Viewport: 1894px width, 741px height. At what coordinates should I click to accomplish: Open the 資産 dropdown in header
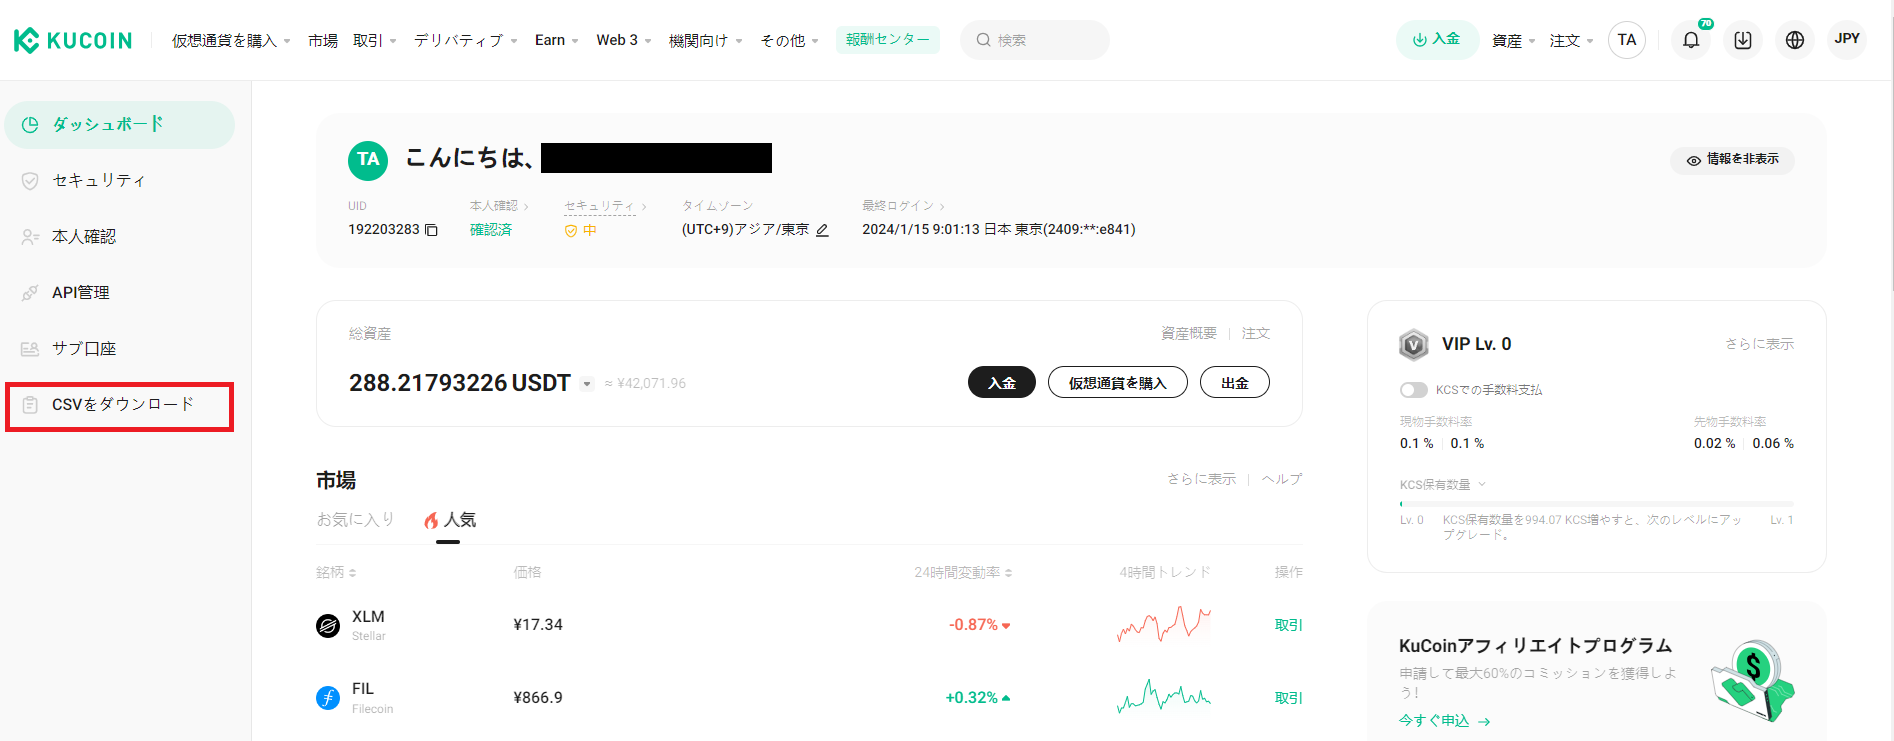pos(1513,41)
